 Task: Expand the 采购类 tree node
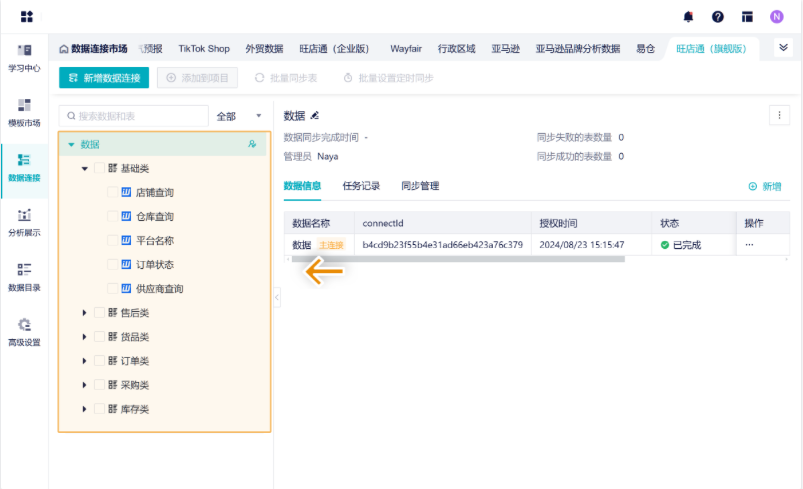(x=84, y=385)
